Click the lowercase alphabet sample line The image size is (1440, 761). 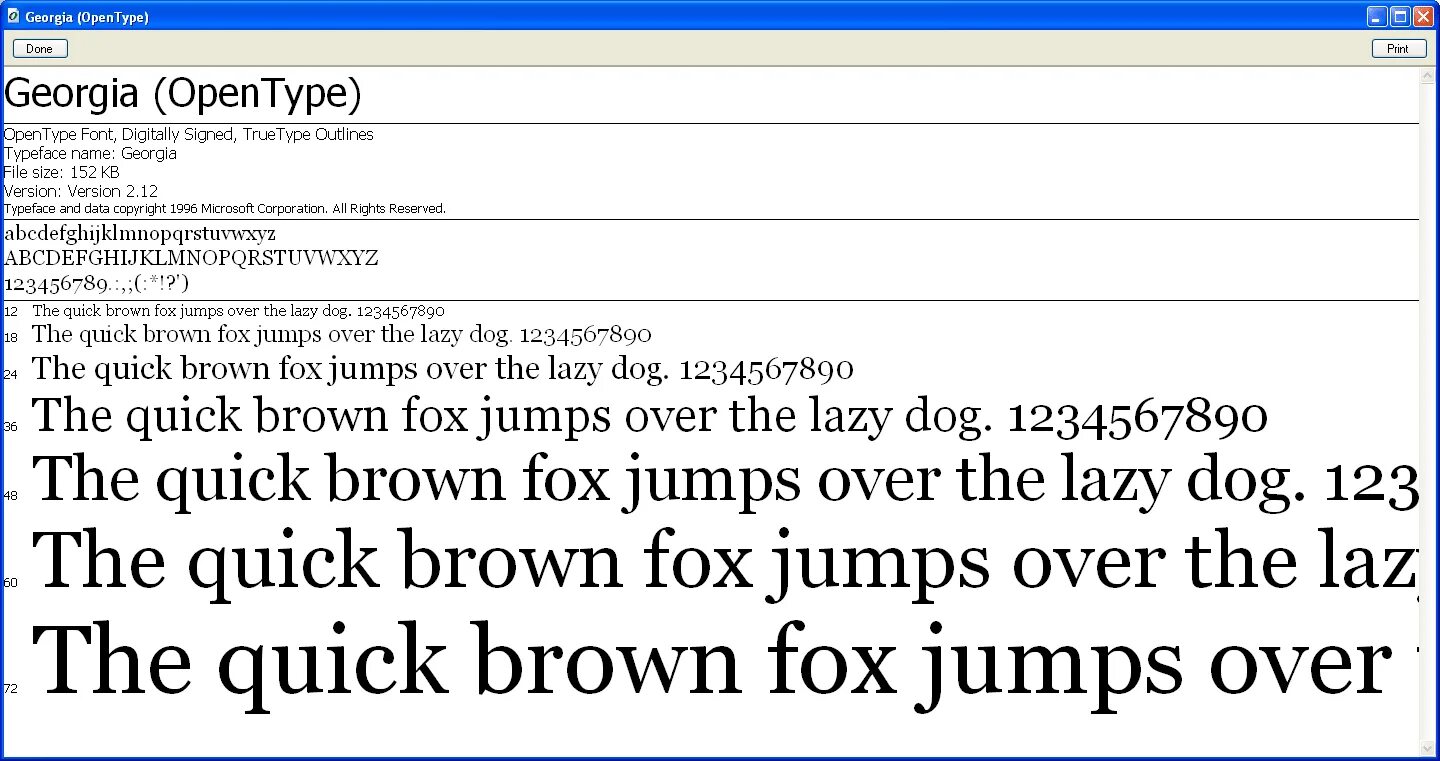pyautogui.click(x=140, y=234)
